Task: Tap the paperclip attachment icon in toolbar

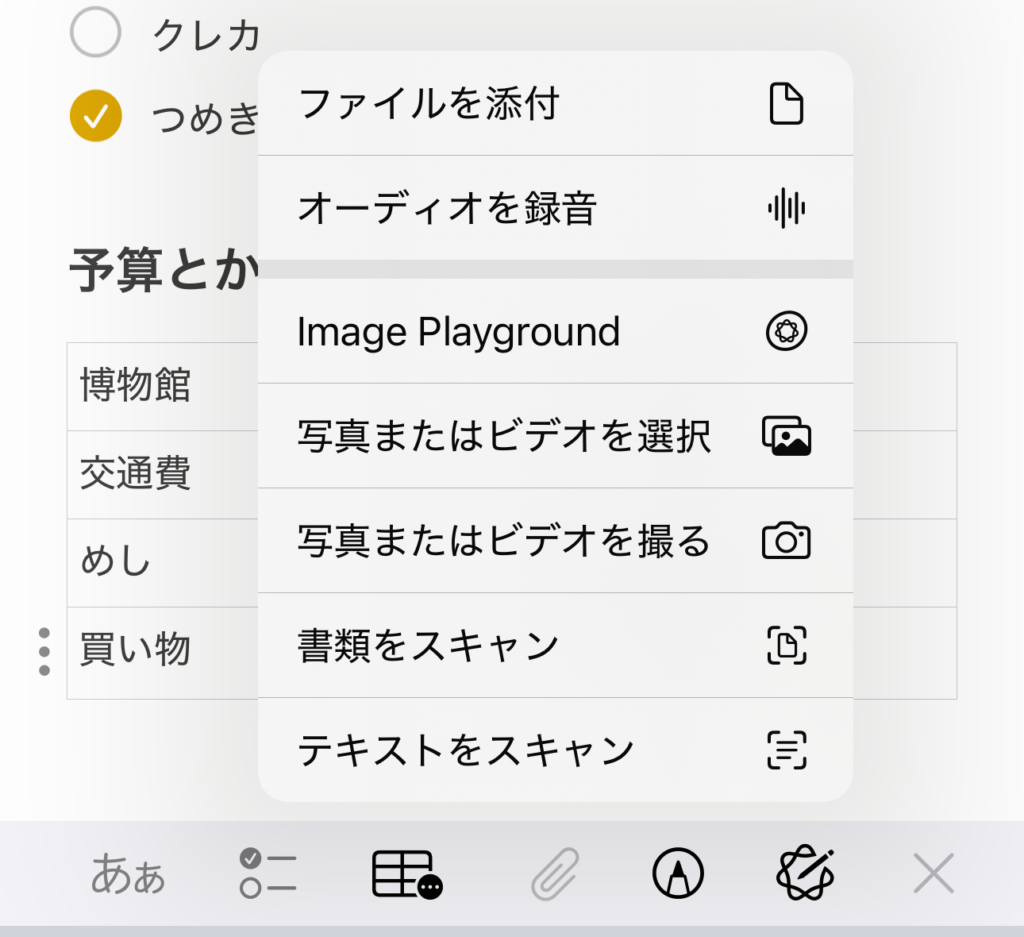Action: pyautogui.click(x=555, y=875)
